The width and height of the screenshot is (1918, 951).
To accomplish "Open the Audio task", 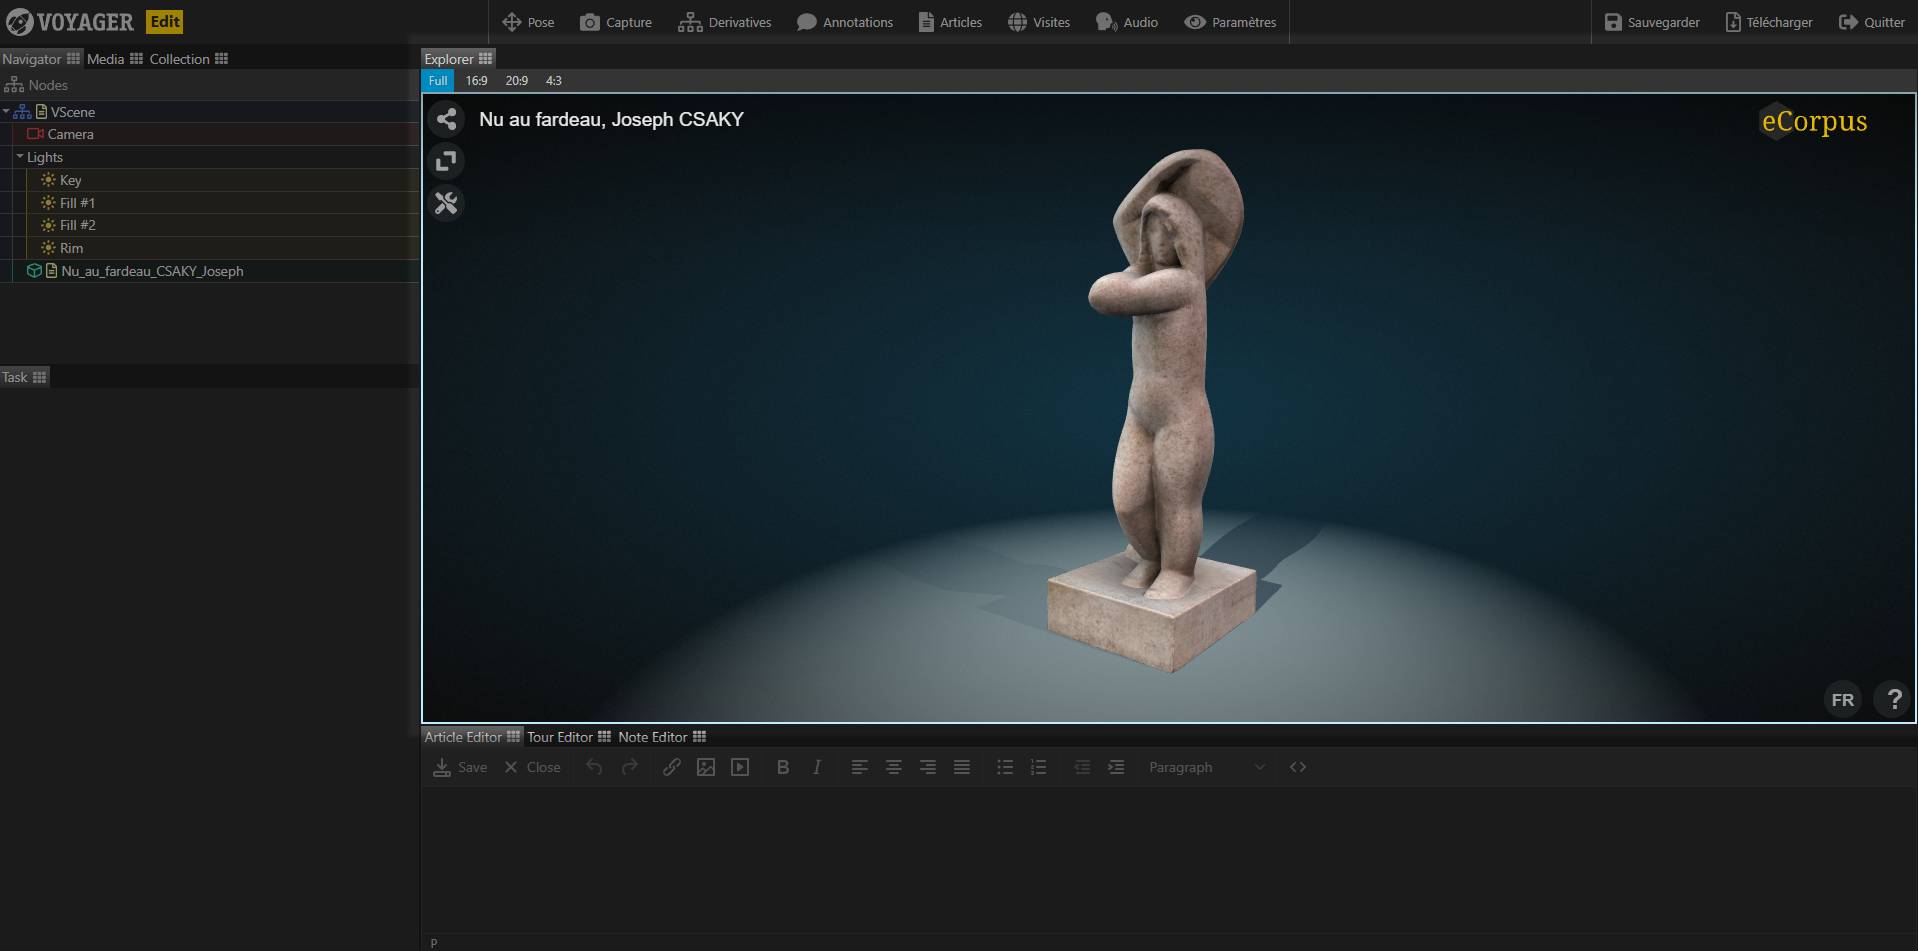I will pos(1127,22).
